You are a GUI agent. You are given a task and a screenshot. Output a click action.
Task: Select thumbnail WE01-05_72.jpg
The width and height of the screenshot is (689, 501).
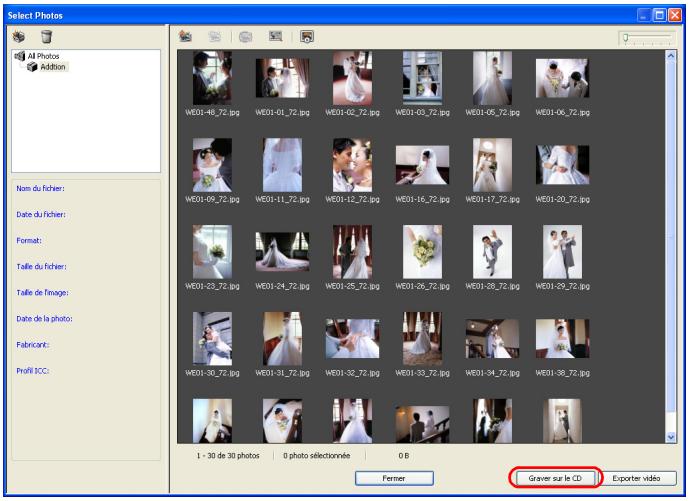click(492, 78)
